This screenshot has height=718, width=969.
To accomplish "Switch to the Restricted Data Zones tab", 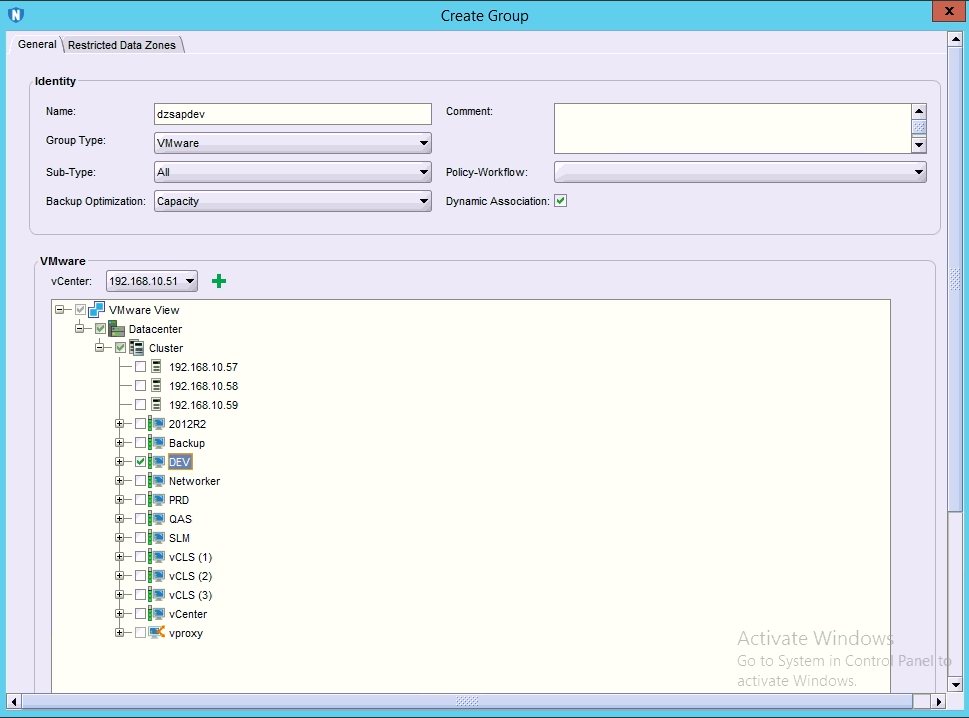I will [122, 45].
